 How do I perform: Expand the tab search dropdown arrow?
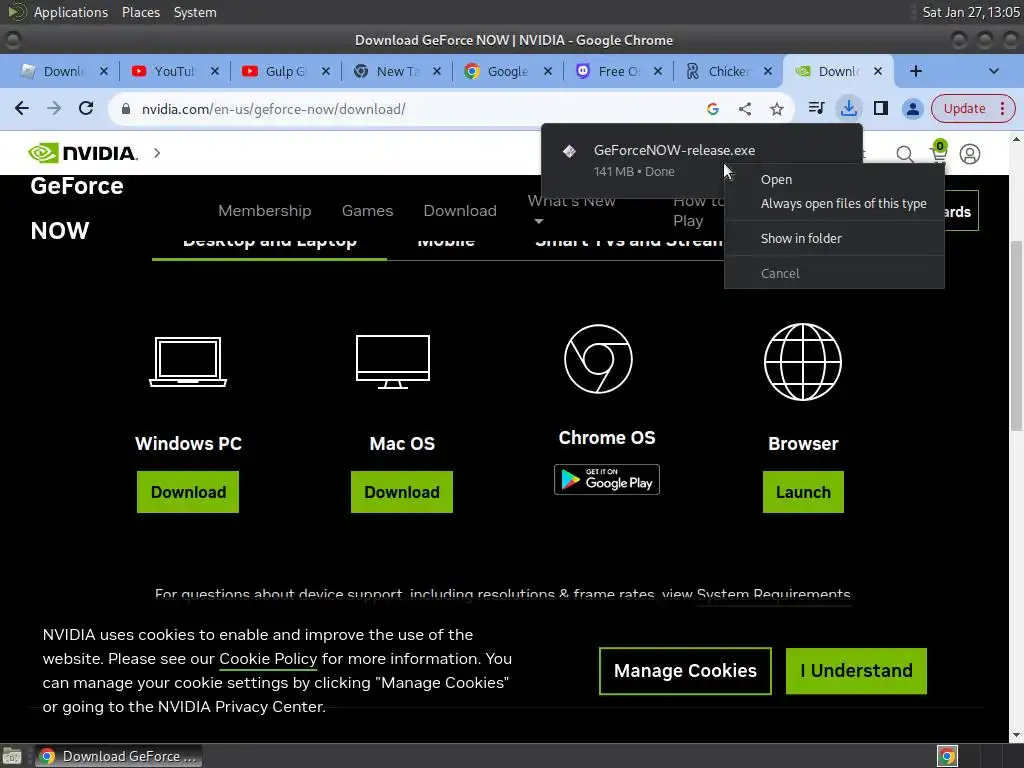(993, 71)
